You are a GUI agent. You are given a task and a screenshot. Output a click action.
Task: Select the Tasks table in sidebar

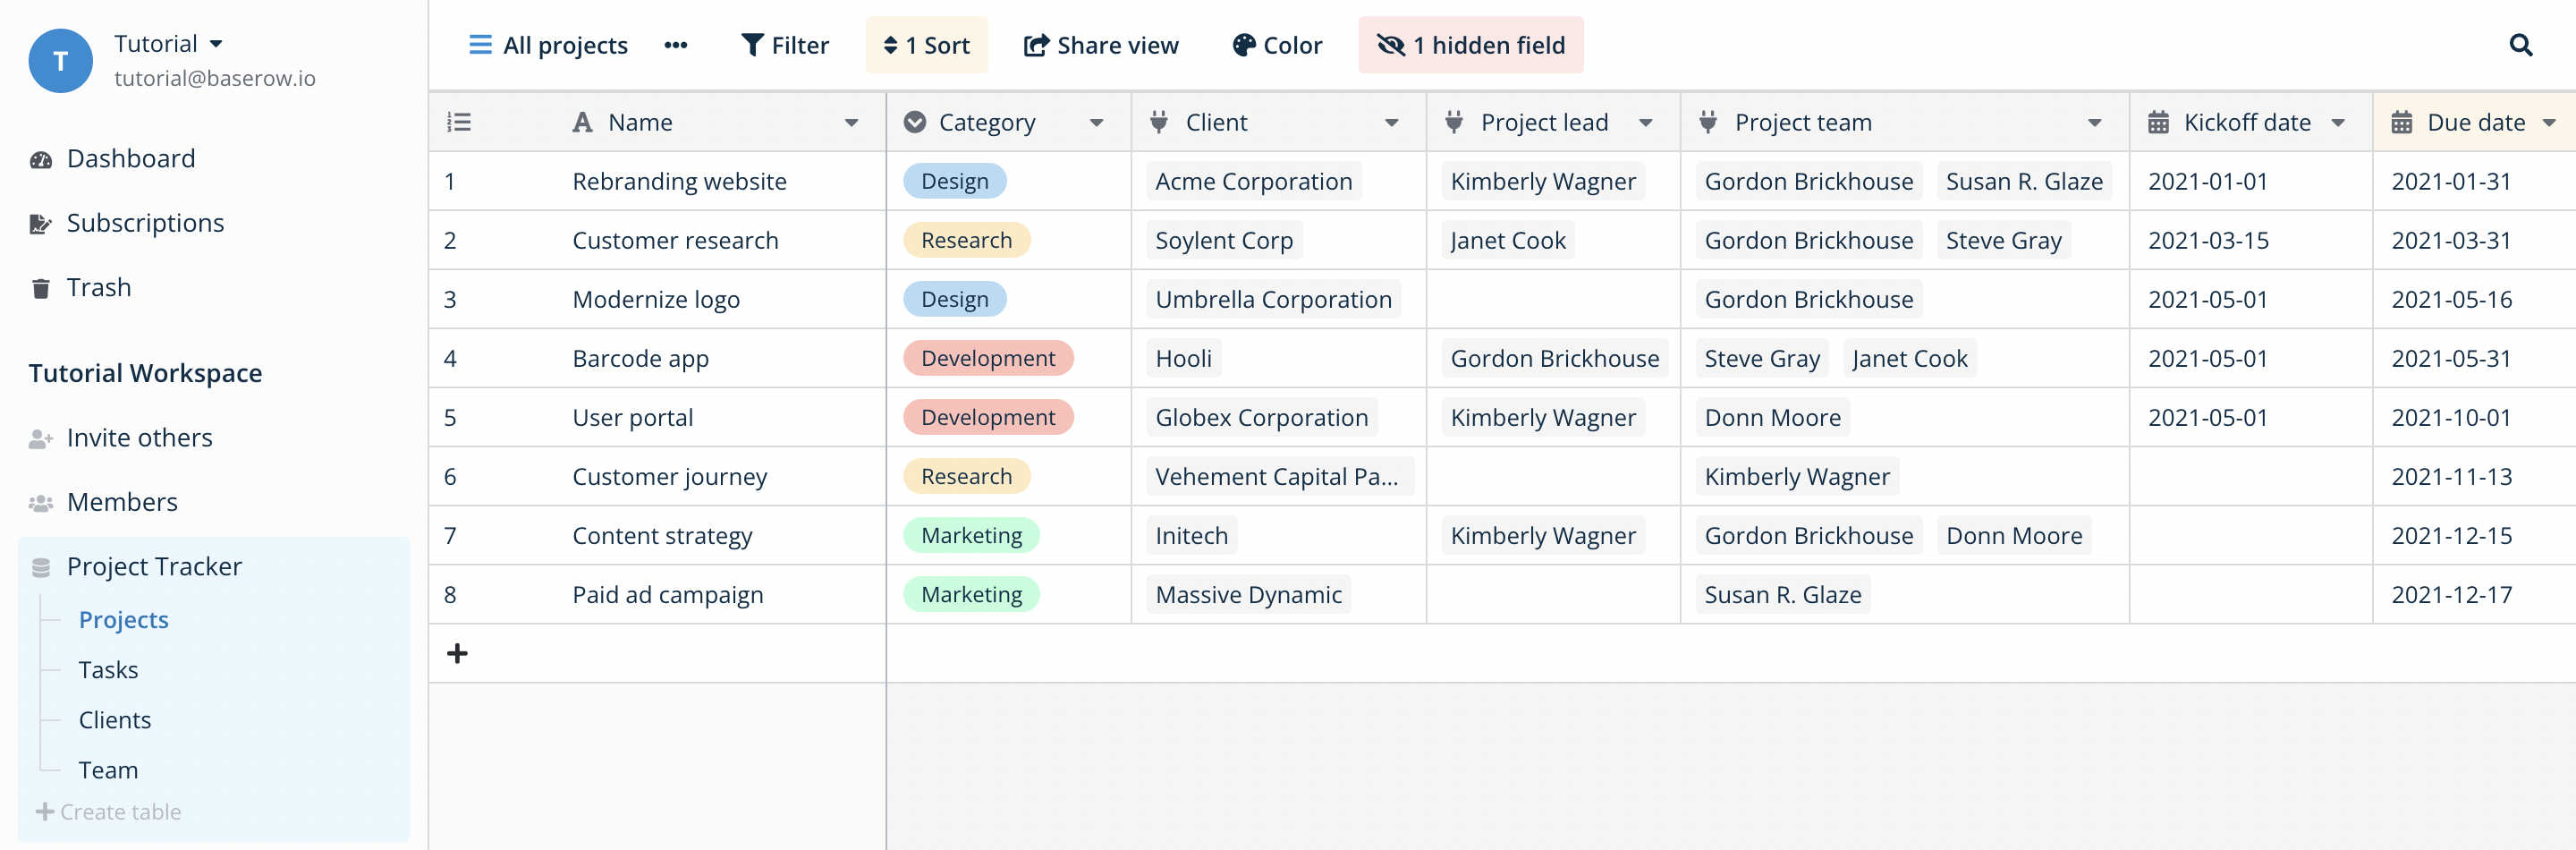pos(108,670)
